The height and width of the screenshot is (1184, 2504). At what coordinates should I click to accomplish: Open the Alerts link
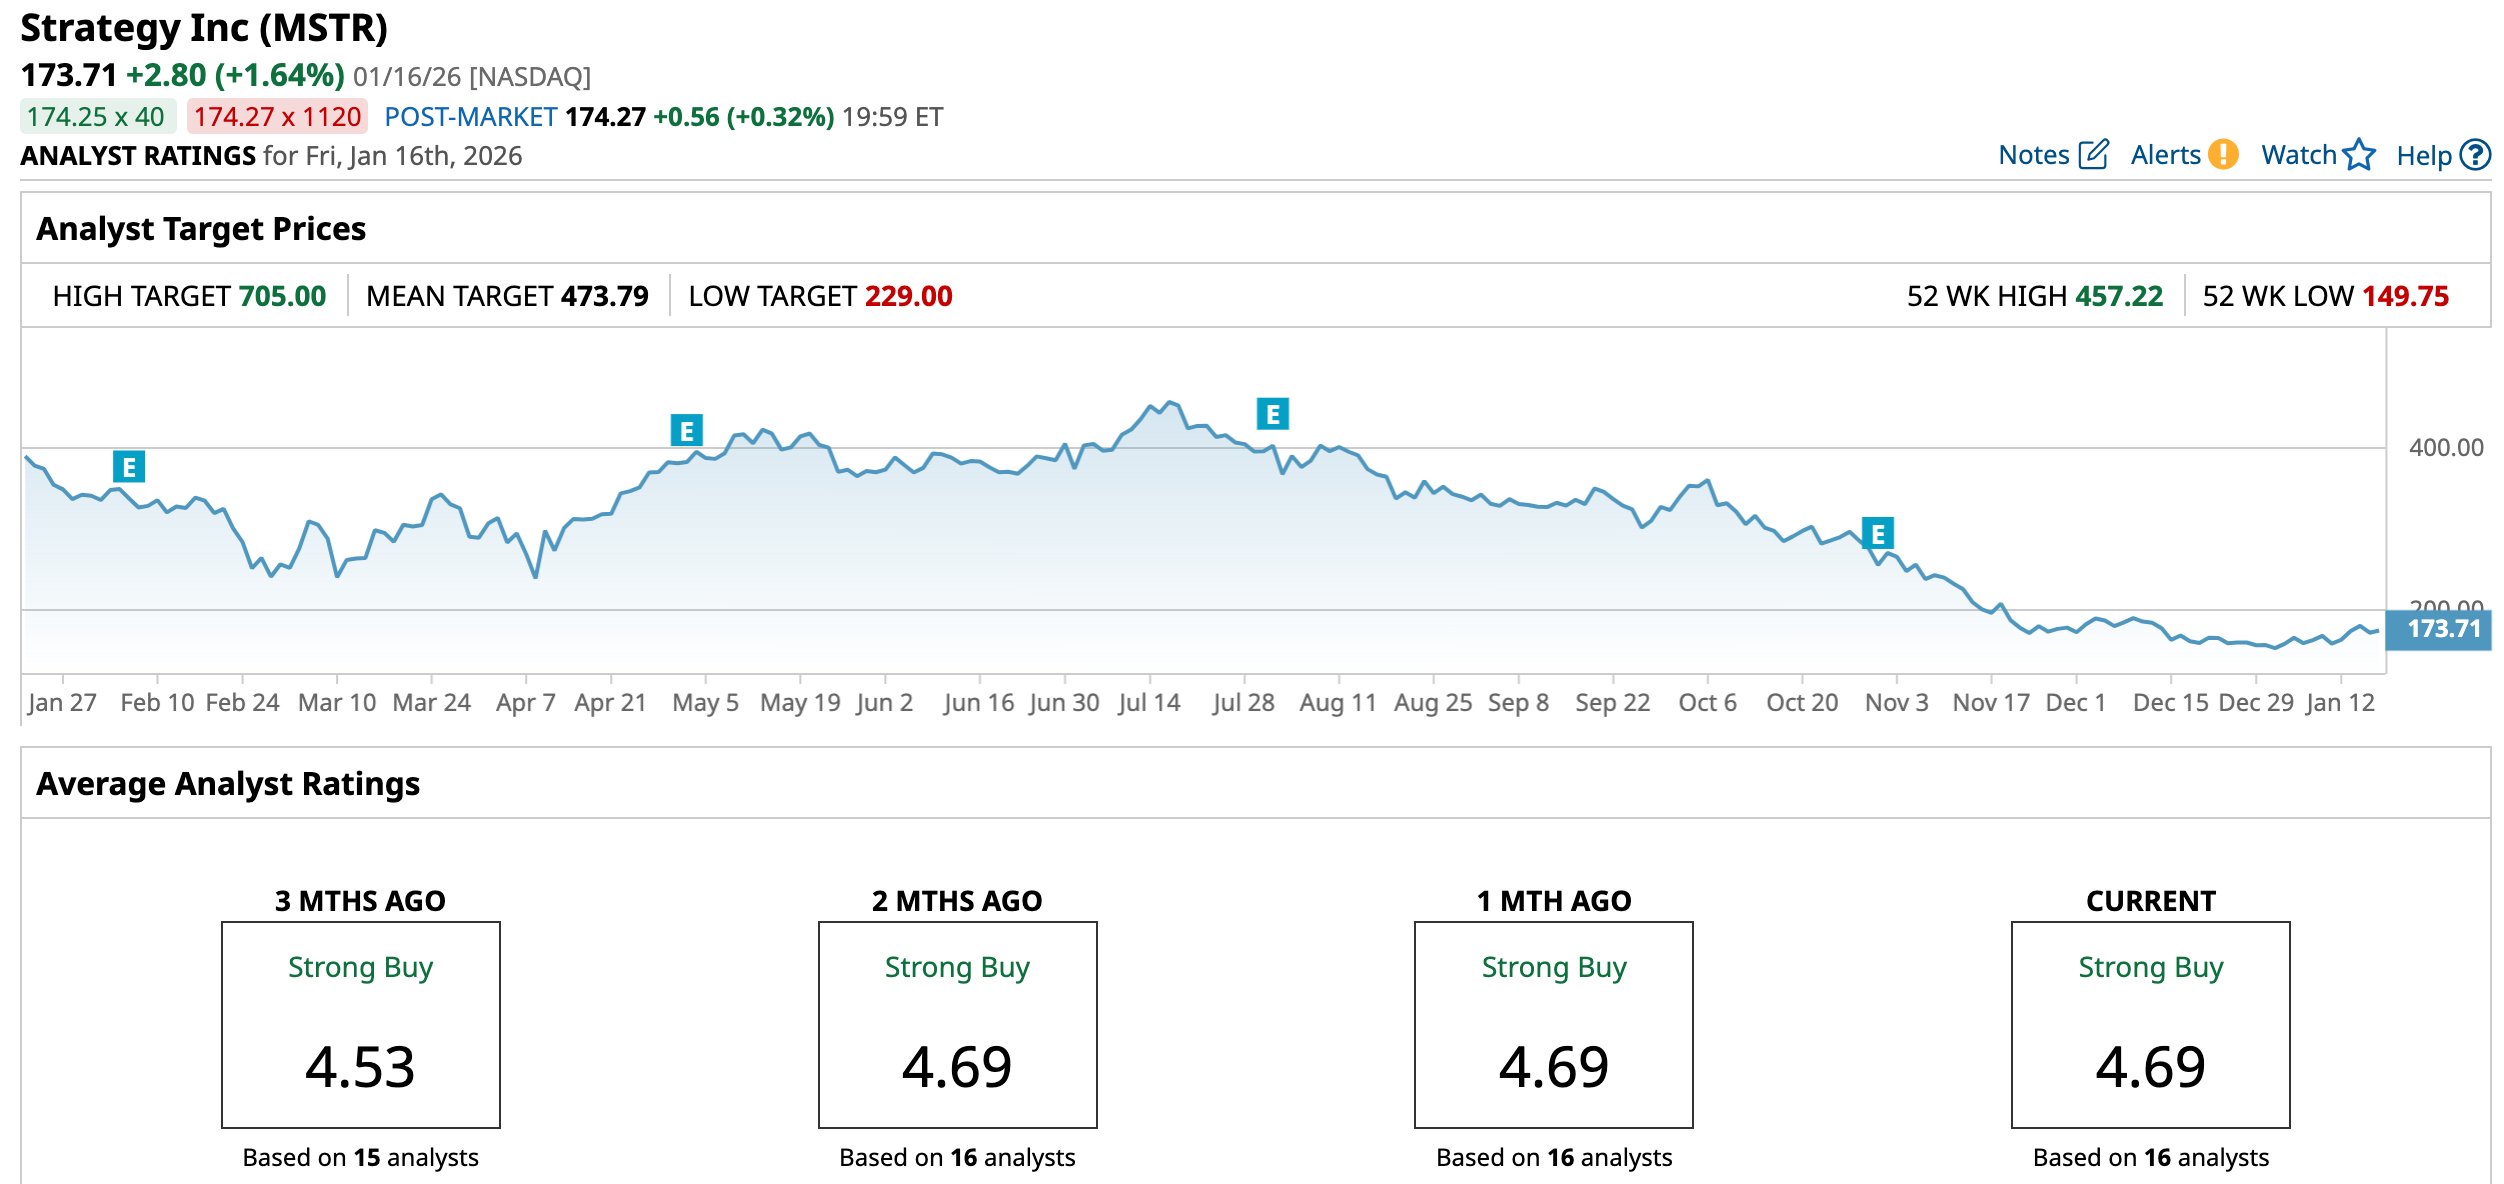pos(2165,155)
